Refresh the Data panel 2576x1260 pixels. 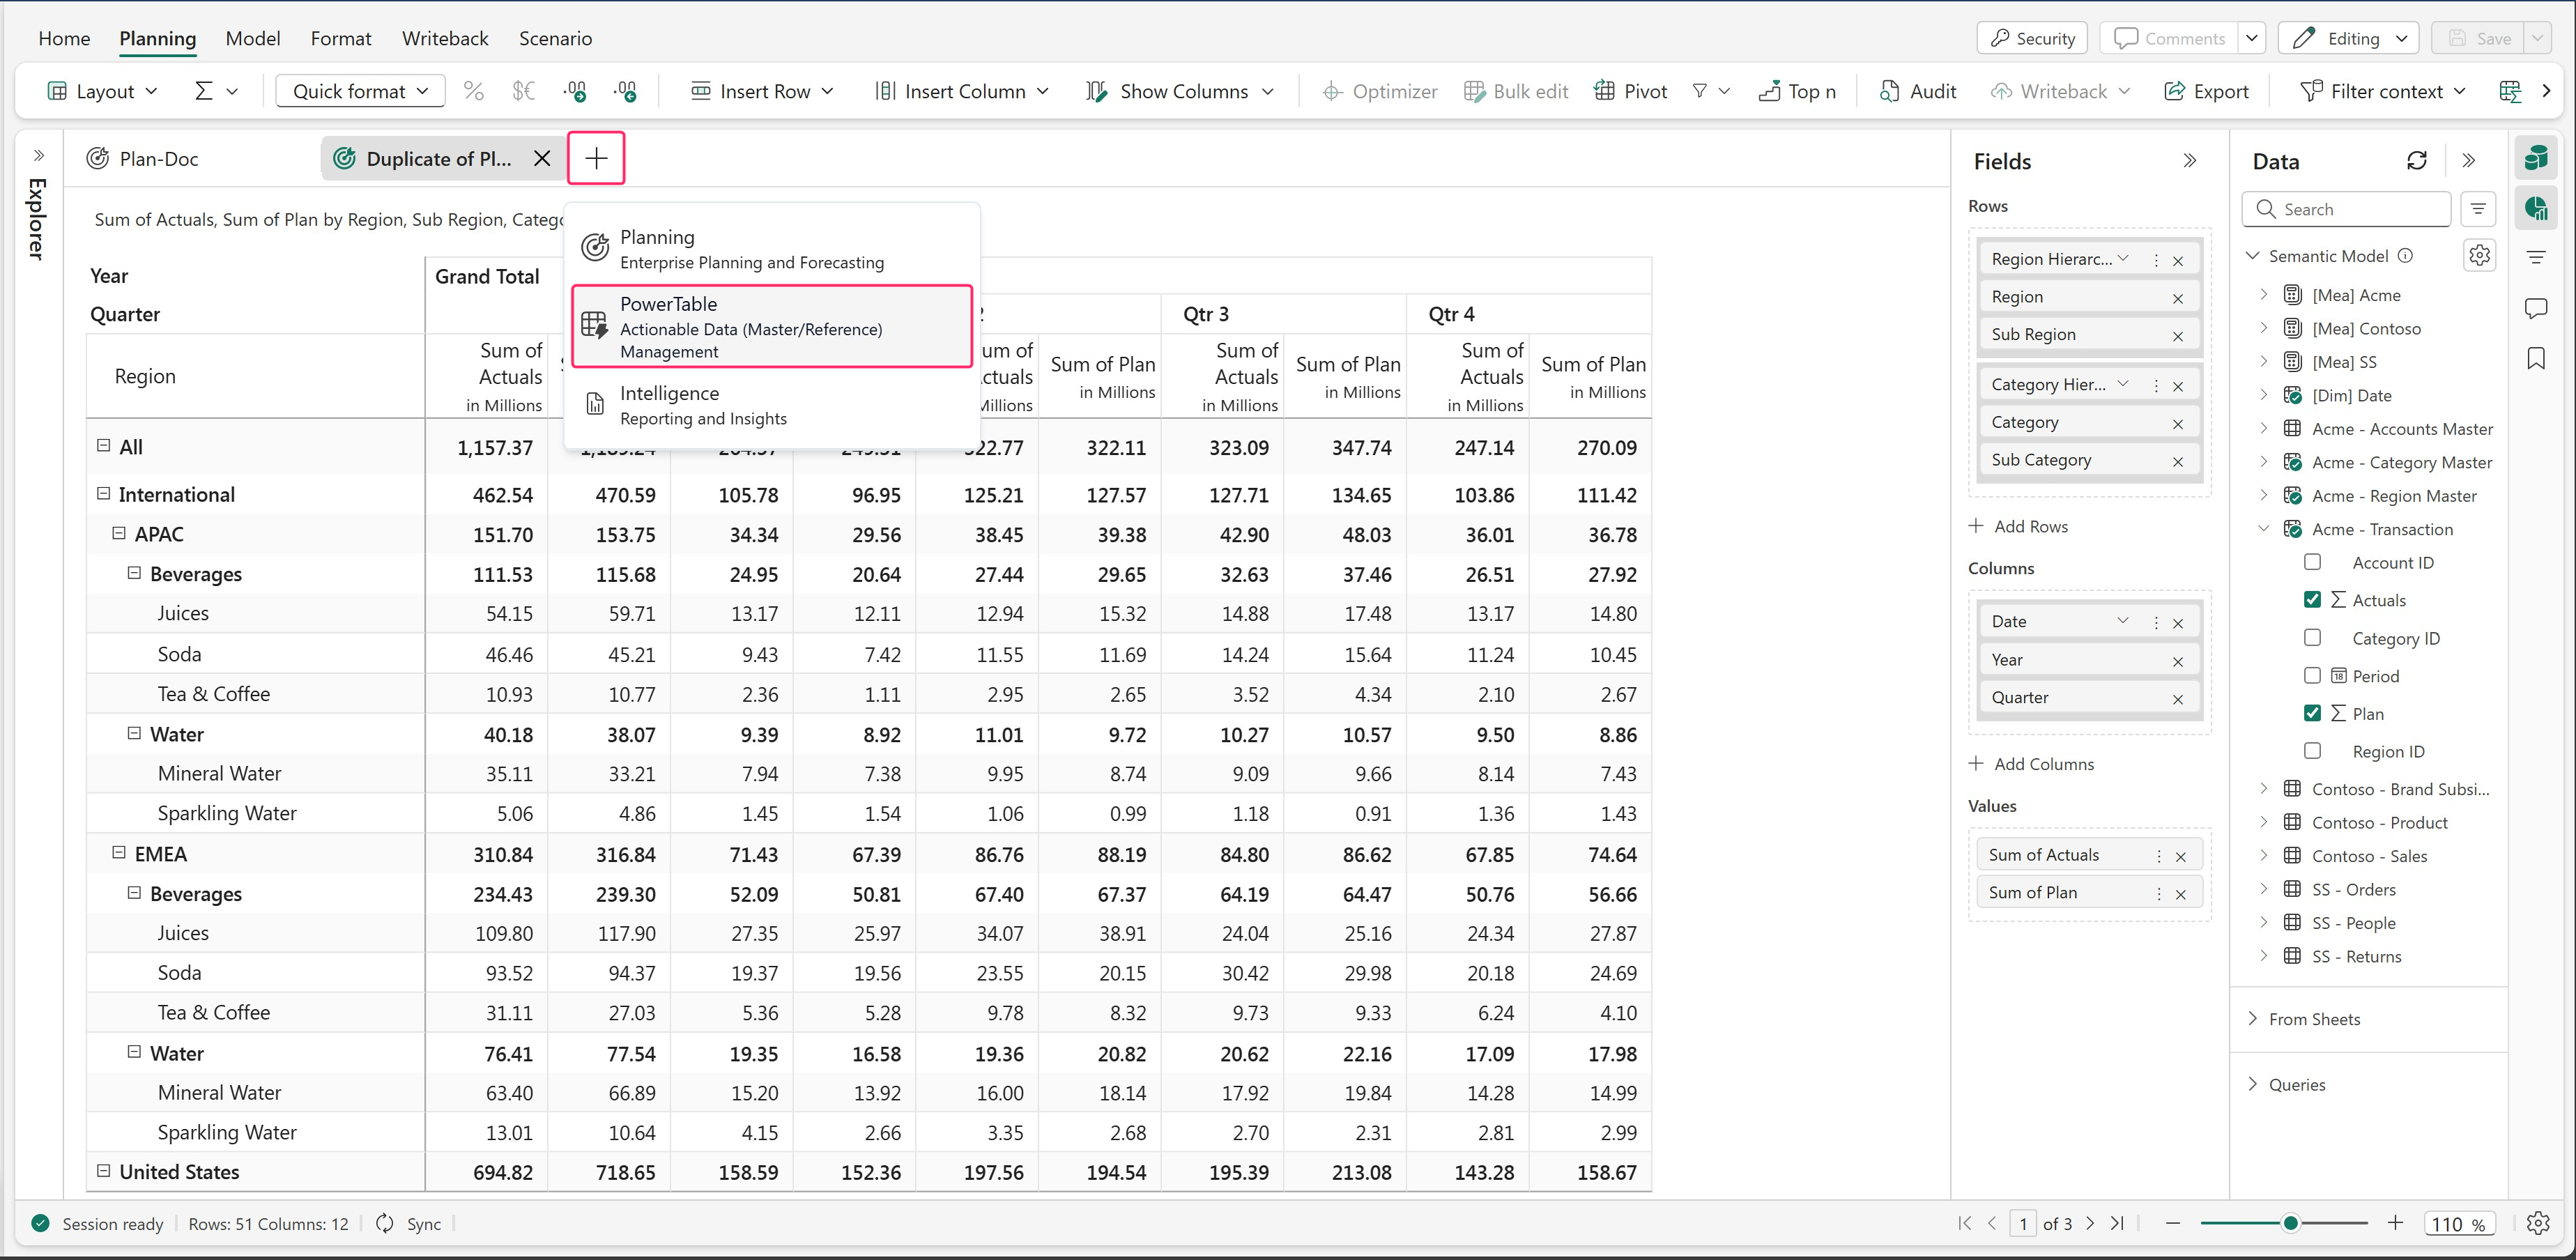click(2416, 161)
